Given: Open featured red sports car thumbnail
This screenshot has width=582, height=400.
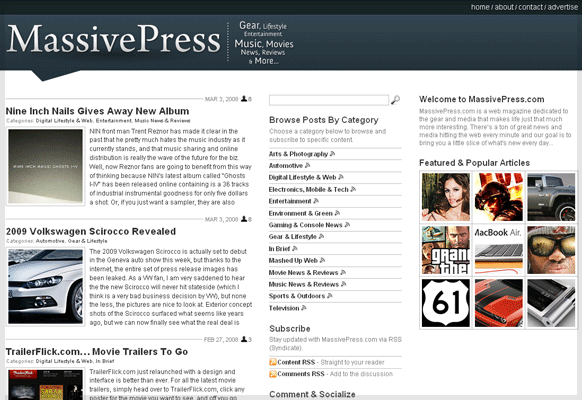Looking at the screenshot, I should 498,303.
